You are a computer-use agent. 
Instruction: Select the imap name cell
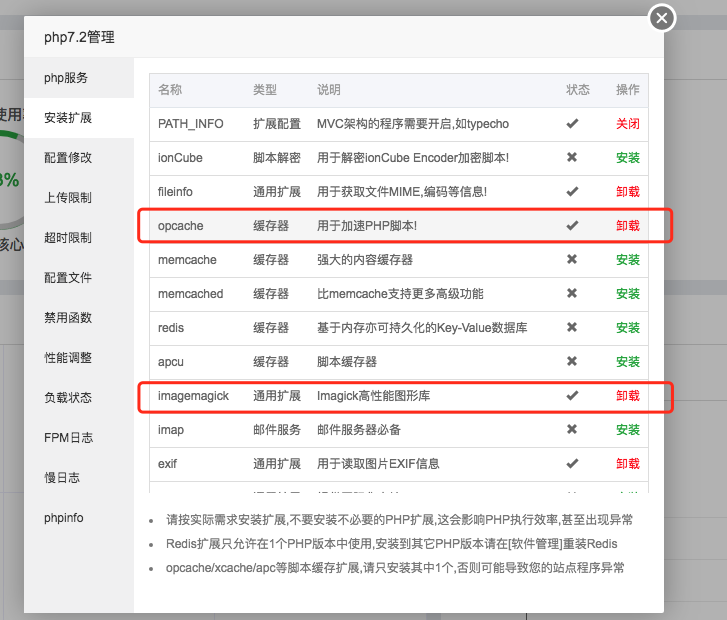tap(171, 430)
